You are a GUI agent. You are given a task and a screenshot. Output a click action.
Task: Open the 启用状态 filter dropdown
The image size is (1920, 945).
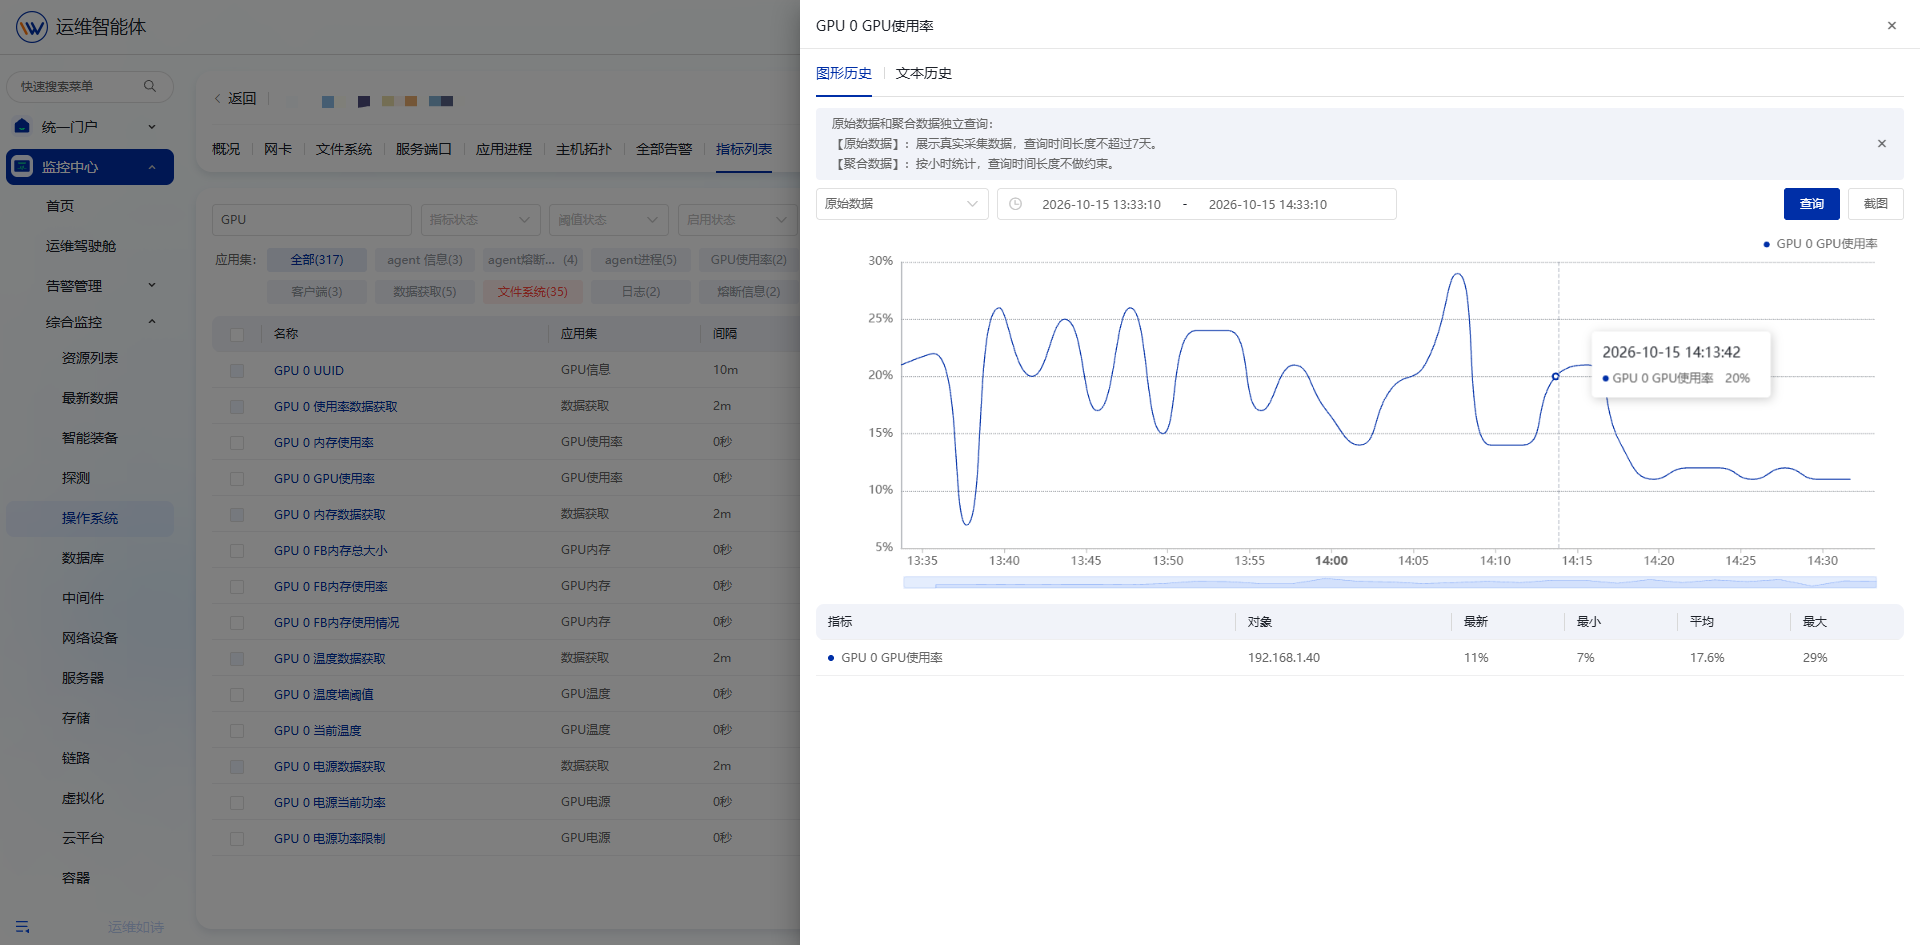click(738, 220)
